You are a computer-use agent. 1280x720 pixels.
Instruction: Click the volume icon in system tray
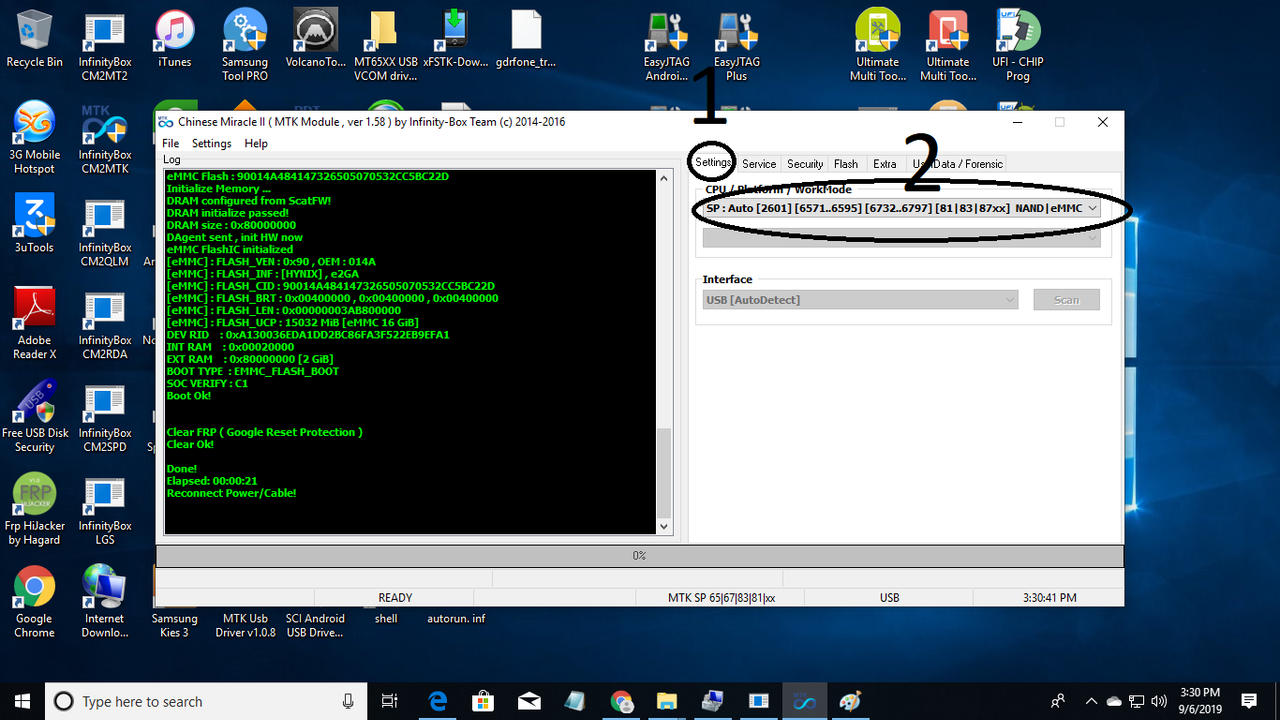click(x=1160, y=701)
